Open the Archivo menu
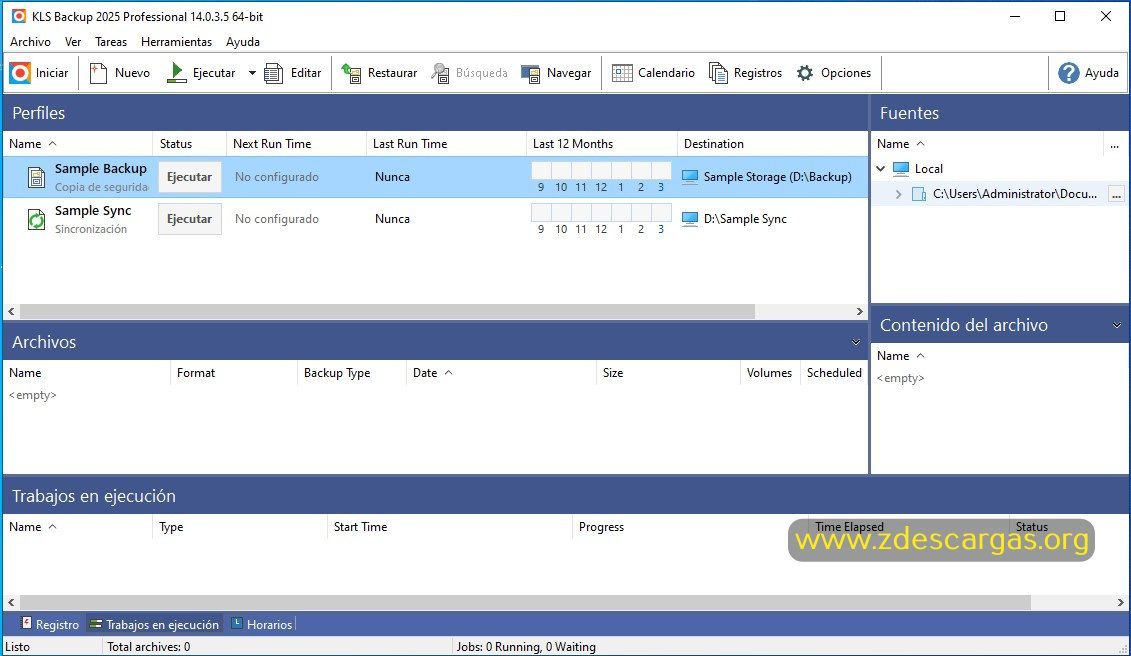This screenshot has width=1131, height=656. click(30, 42)
